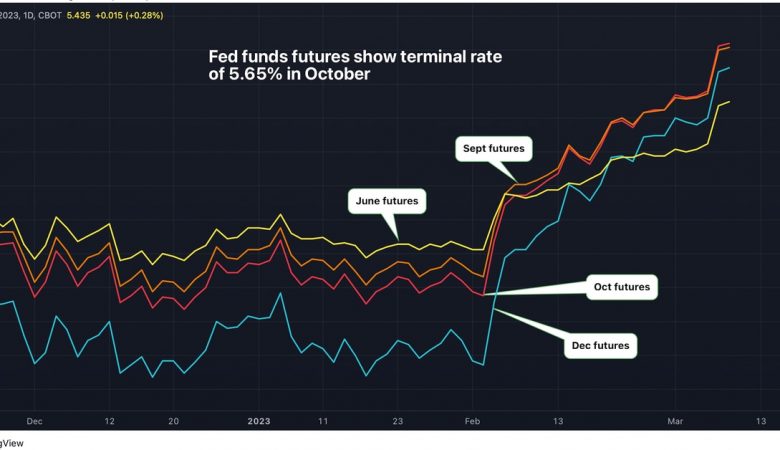
Task: Click the CBOT exchange label
Action: point(50,15)
